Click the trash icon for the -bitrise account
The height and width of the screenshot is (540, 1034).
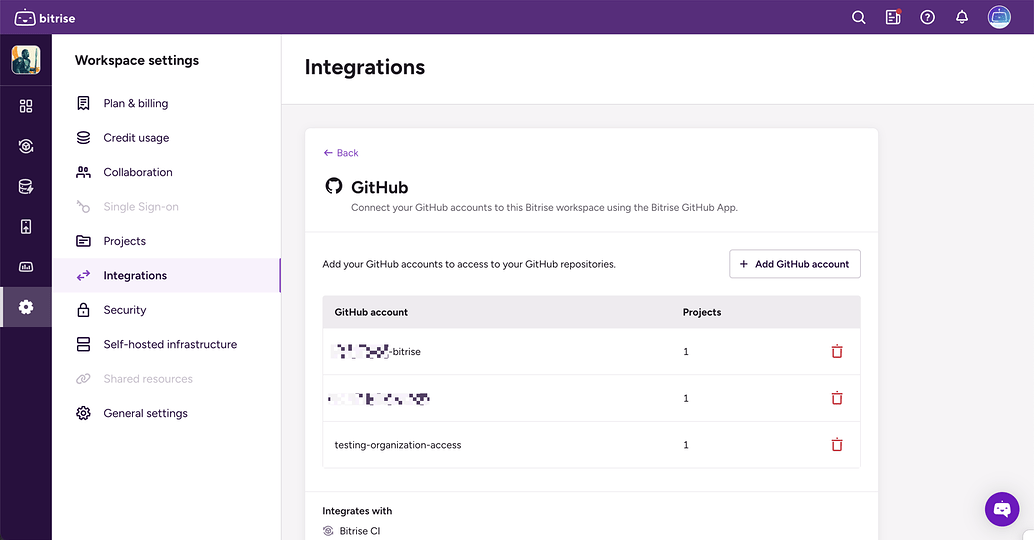(x=837, y=352)
